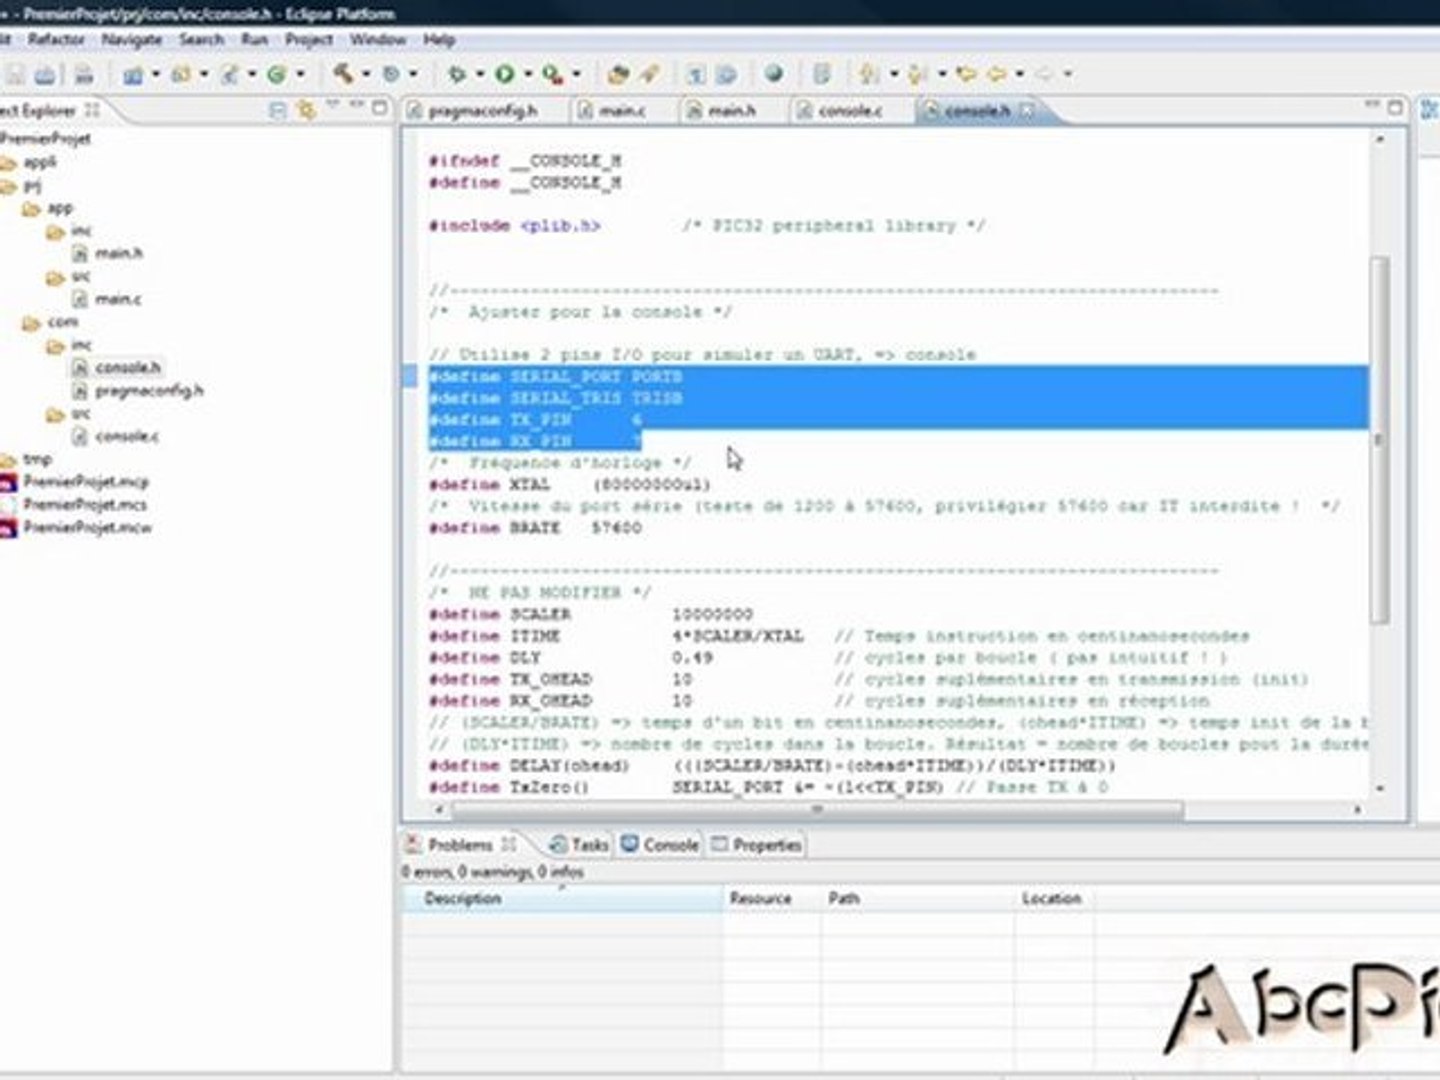Minimize the editor area
This screenshot has height=1080, width=1440.
click(x=1372, y=105)
